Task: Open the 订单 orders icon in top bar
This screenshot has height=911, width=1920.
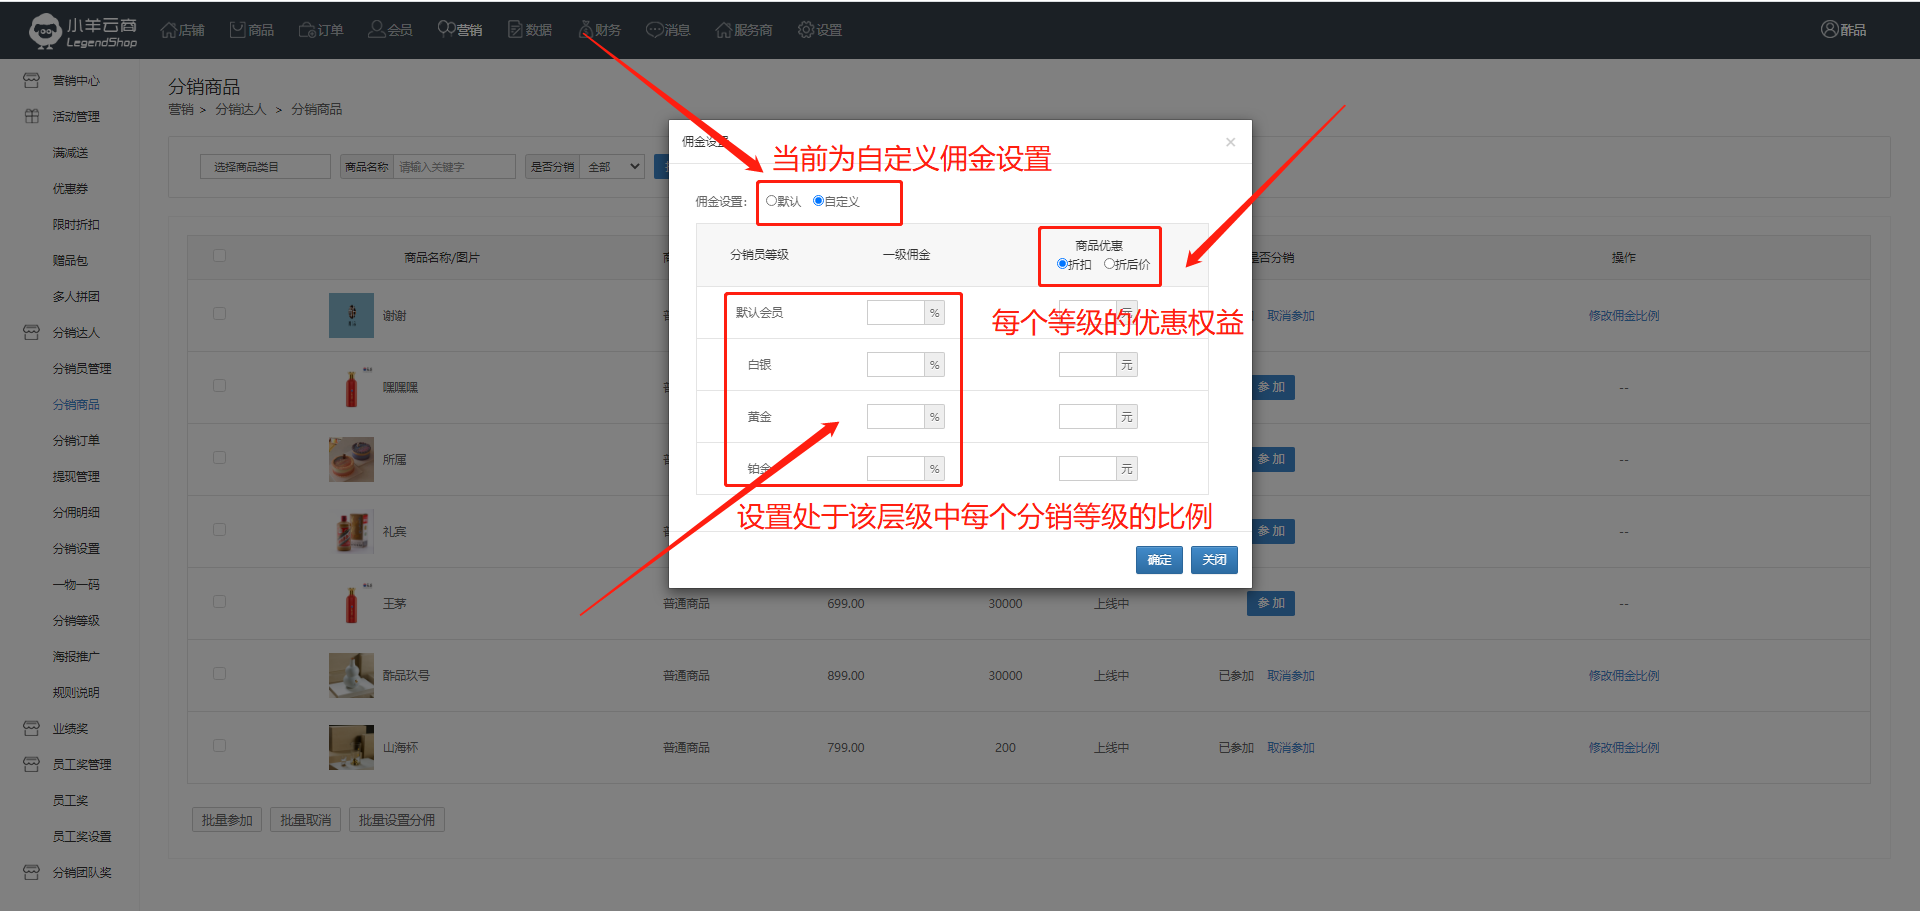Action: tap(307, 30)
